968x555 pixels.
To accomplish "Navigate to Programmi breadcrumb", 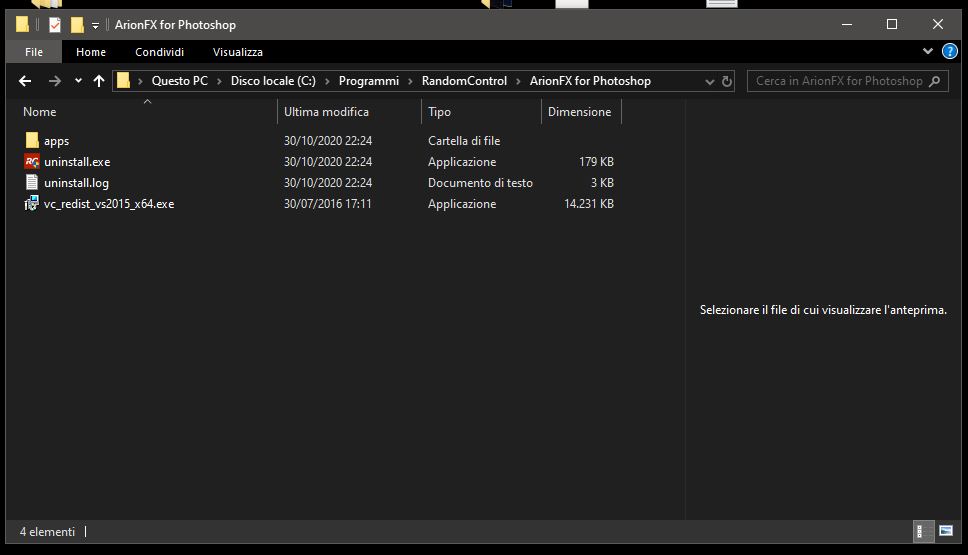I will coord(369,81).
